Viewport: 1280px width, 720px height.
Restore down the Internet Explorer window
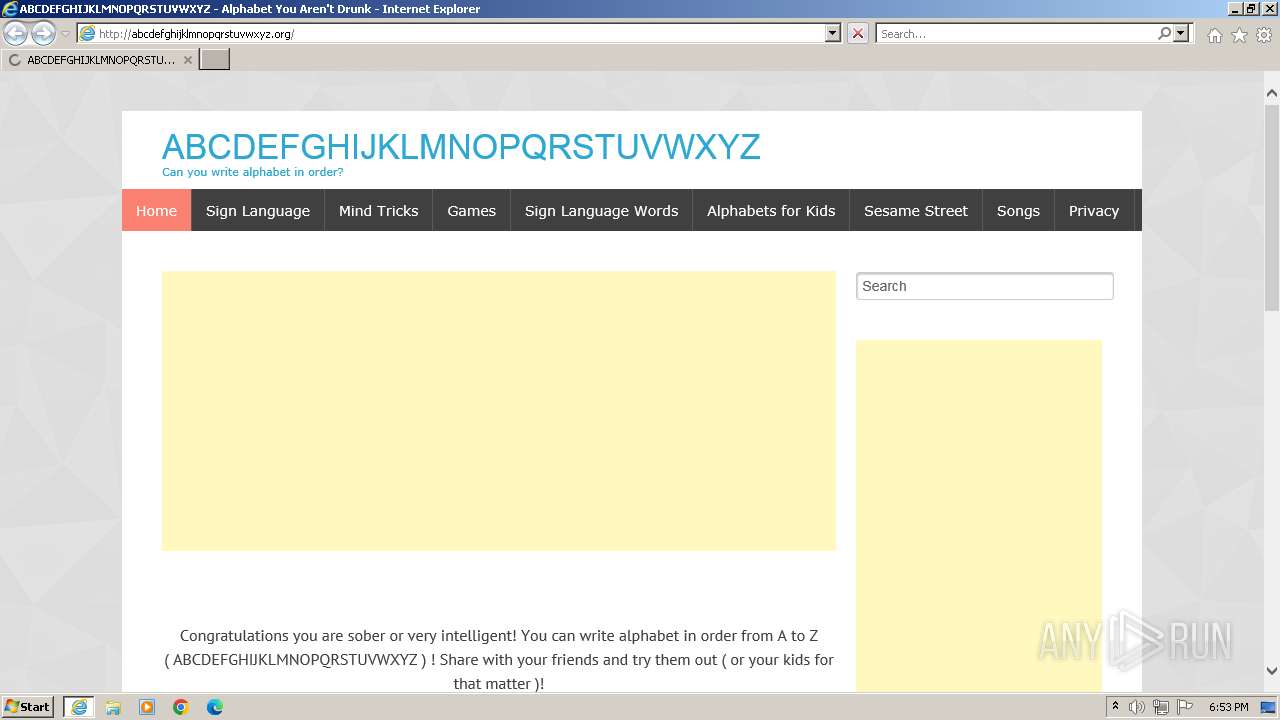pyautogui.click(x=1251, y=9)
